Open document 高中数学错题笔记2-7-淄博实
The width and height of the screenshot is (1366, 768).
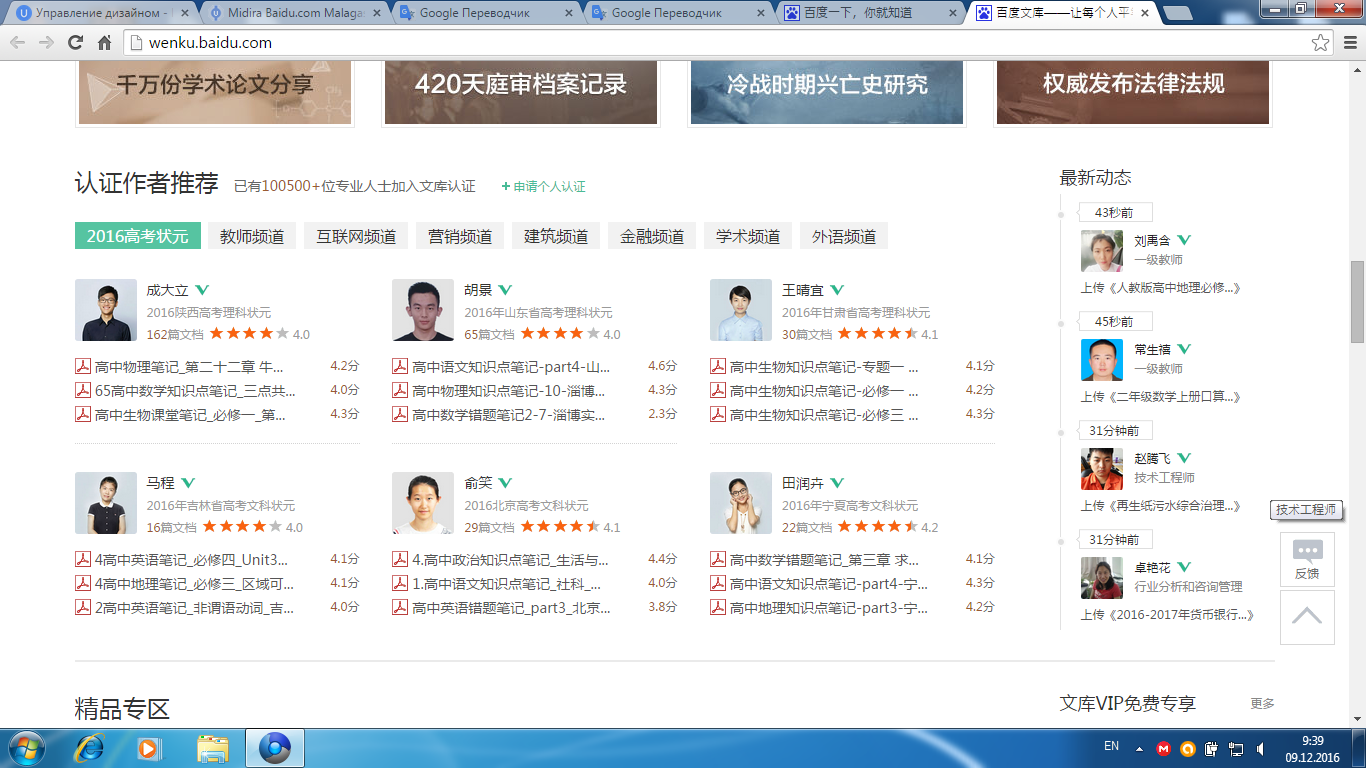click(509, 415)
